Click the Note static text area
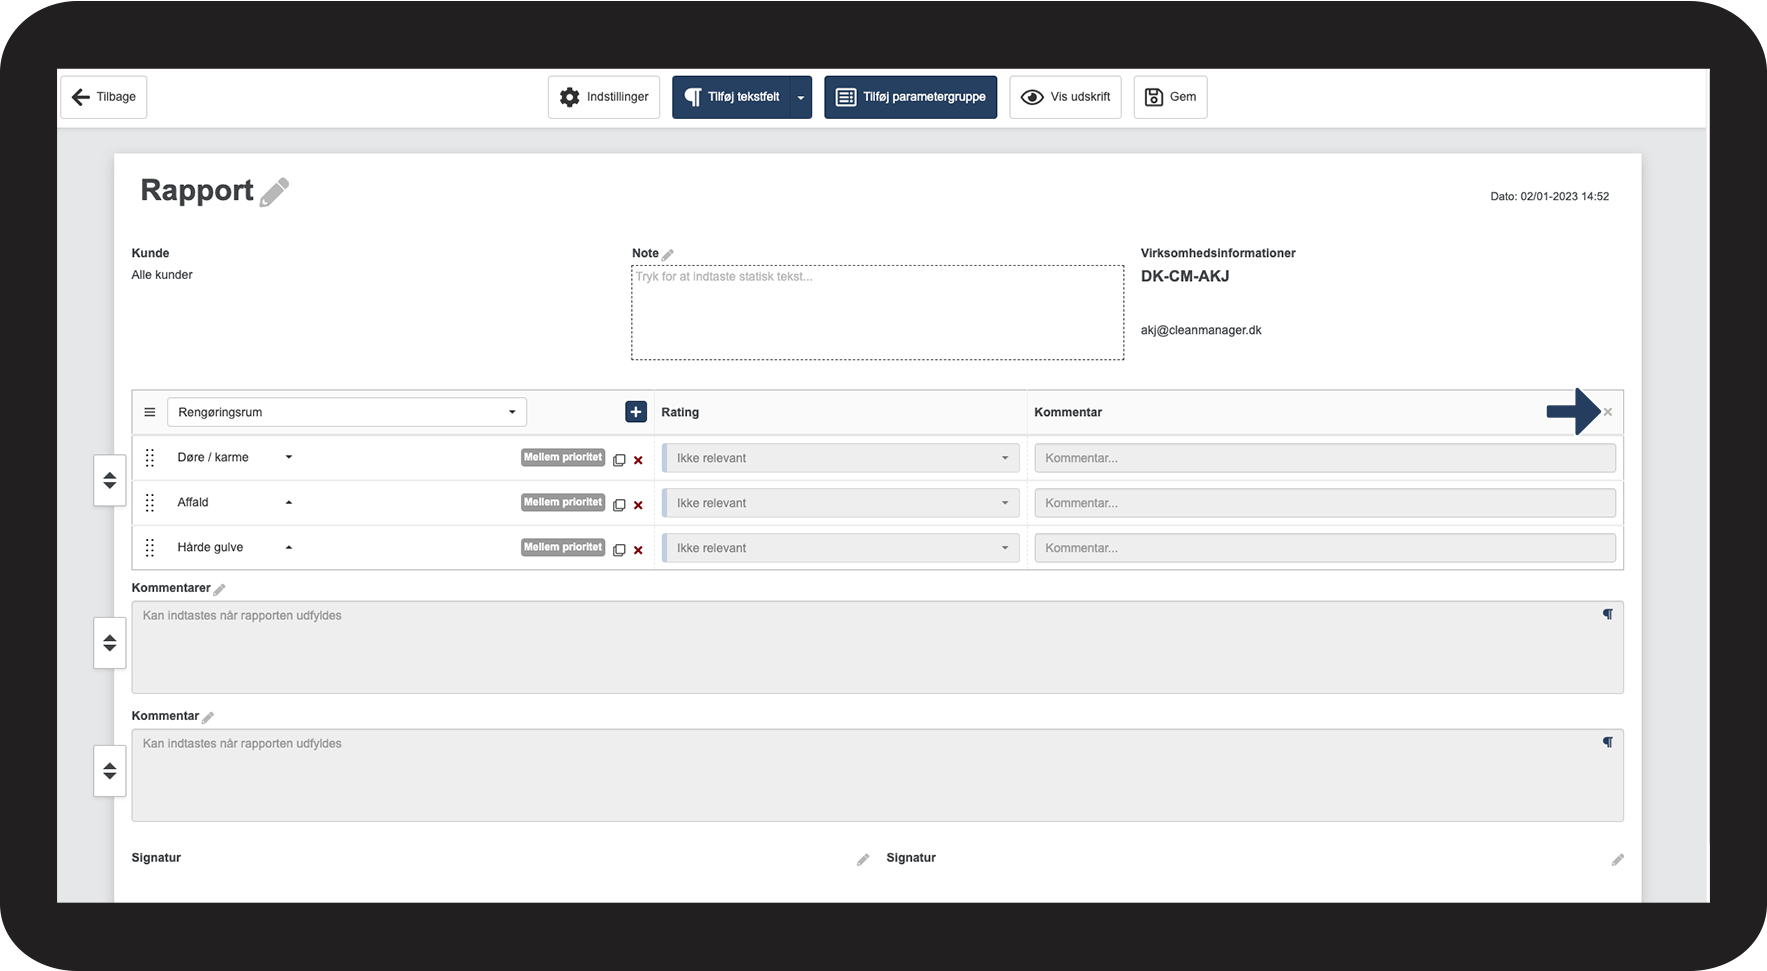This screenshot has height=971, width=1767. [877, 312]
